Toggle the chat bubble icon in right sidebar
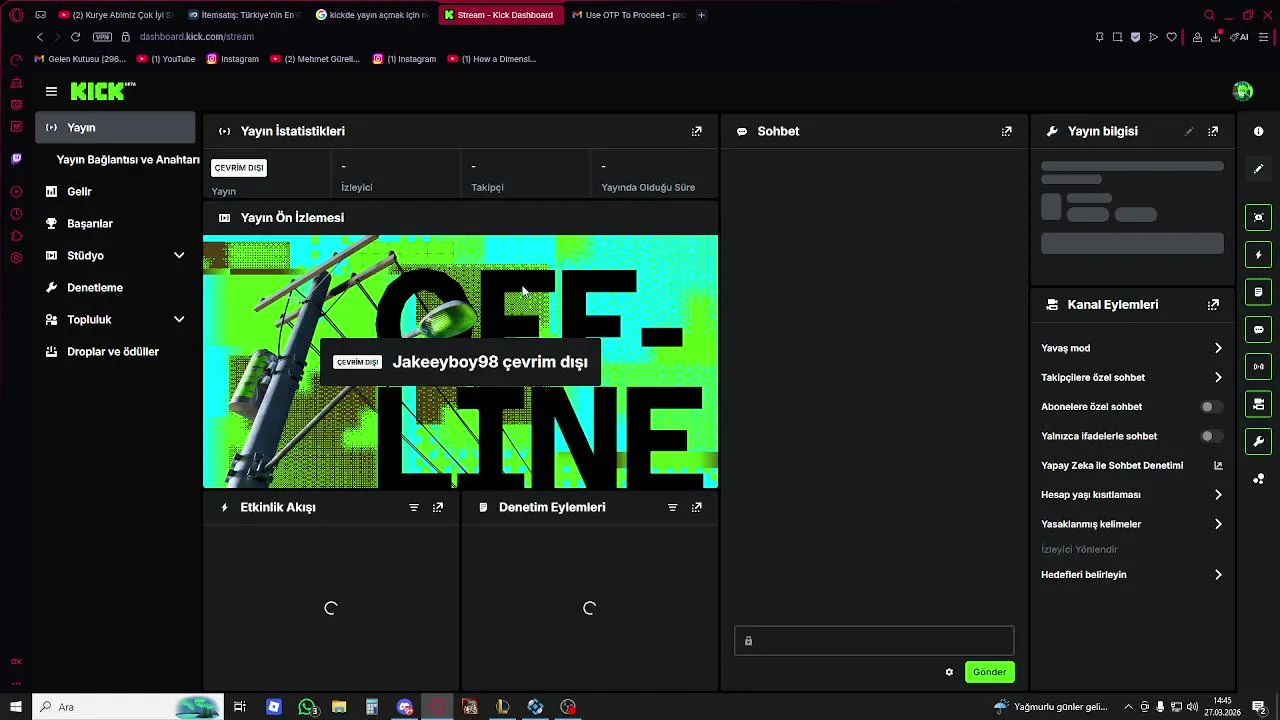This screenshot has width=1280, height=720. coord(1258,329)
